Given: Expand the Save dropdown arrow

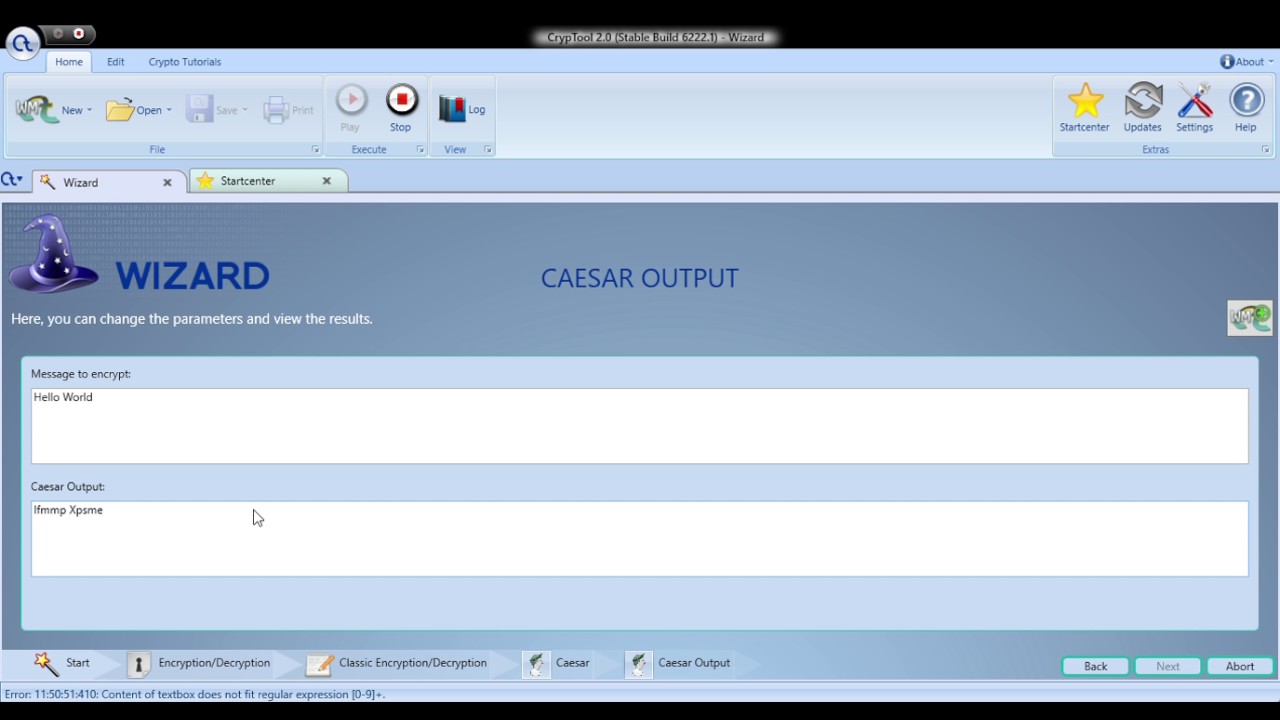Looking at the screenshot, I should point(245,110).
